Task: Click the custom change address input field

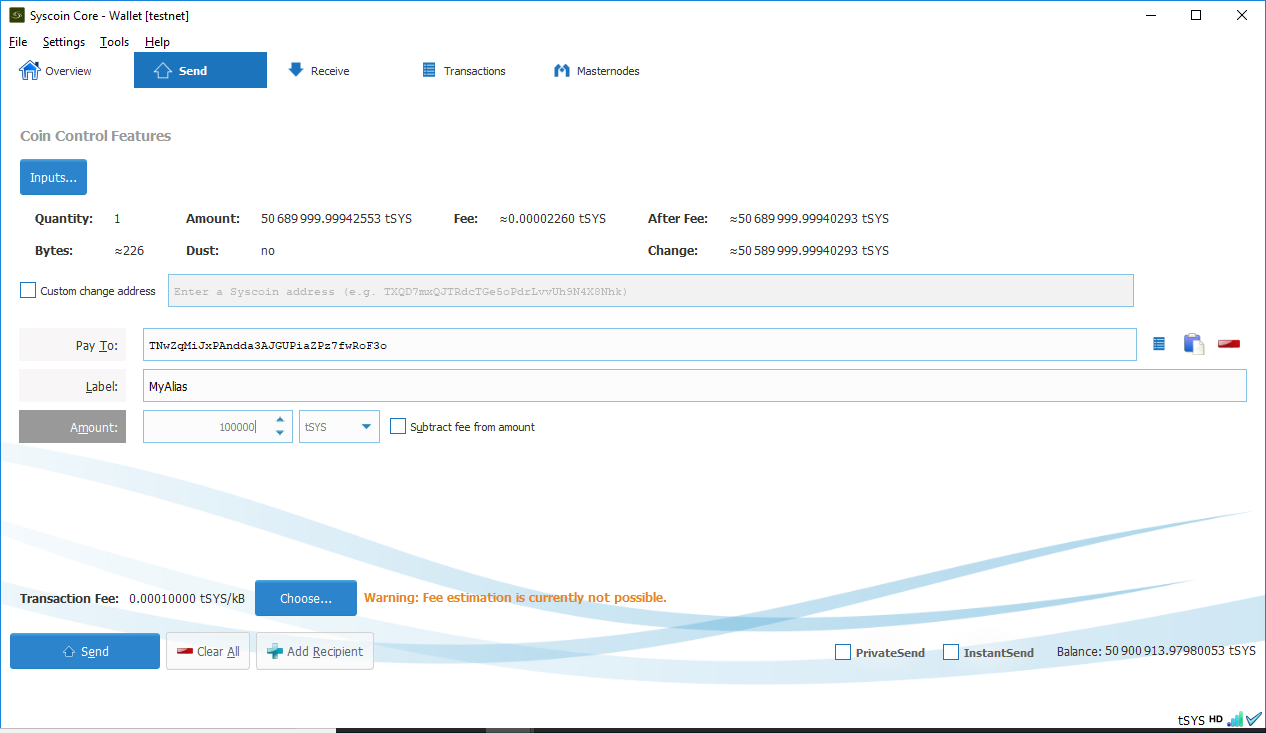Action: (x=651, y=291)
